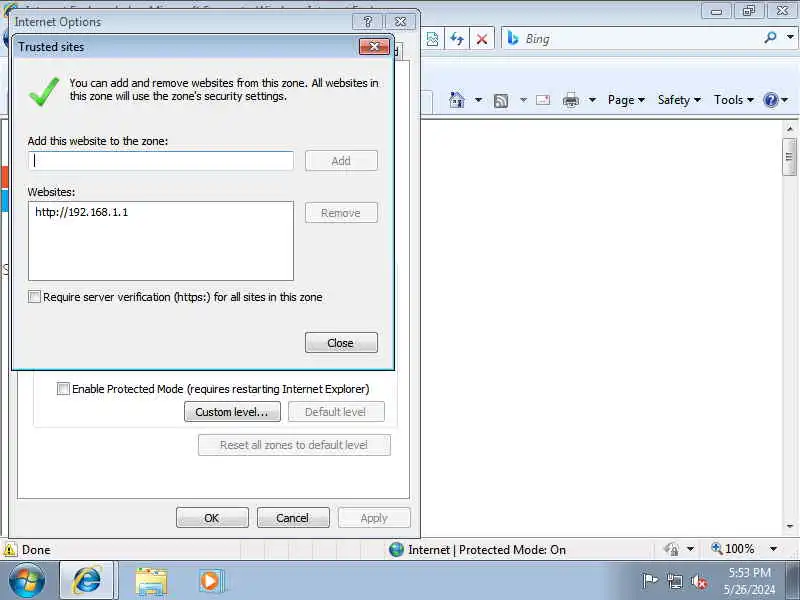The height and width of the screenshot is (600, 800).
Task: Click the compatibility view icon in address bar
Action: click(x=432, y=39)
